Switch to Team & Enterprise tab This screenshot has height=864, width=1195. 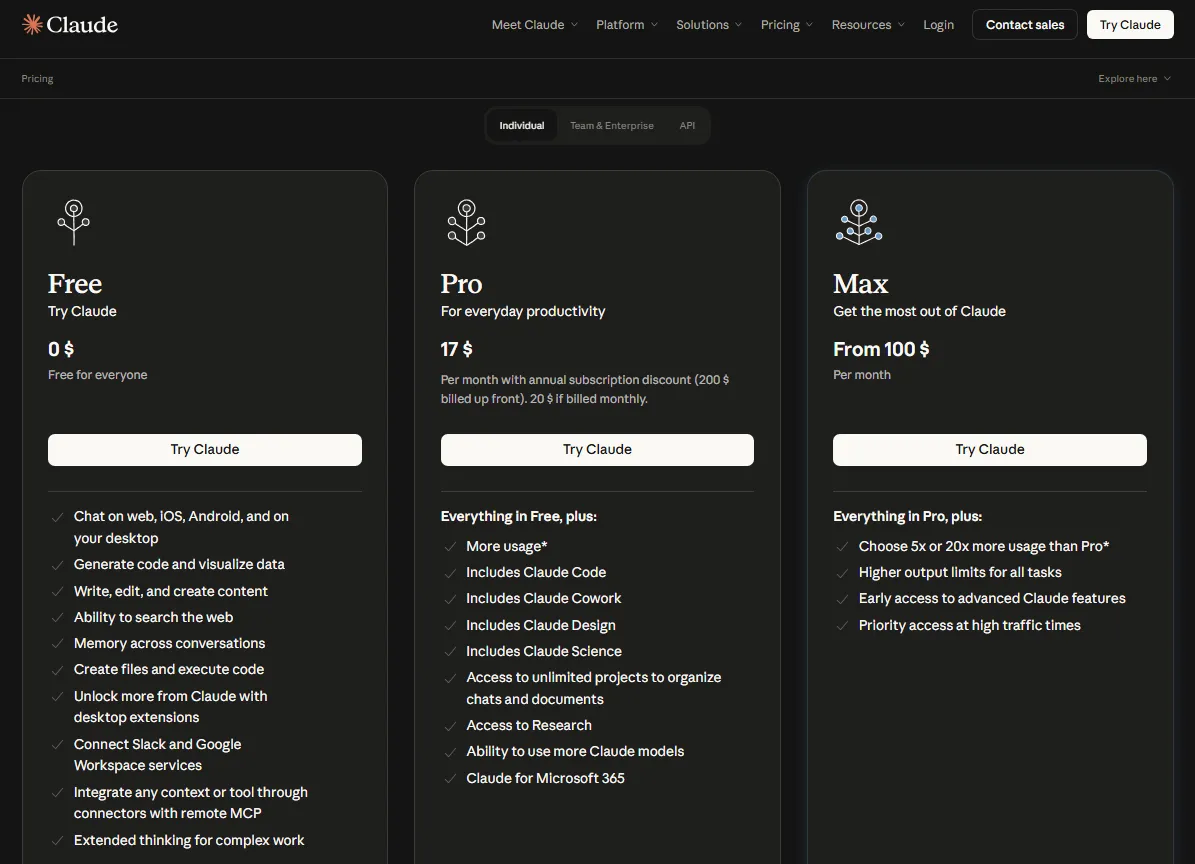pos(611,126)
